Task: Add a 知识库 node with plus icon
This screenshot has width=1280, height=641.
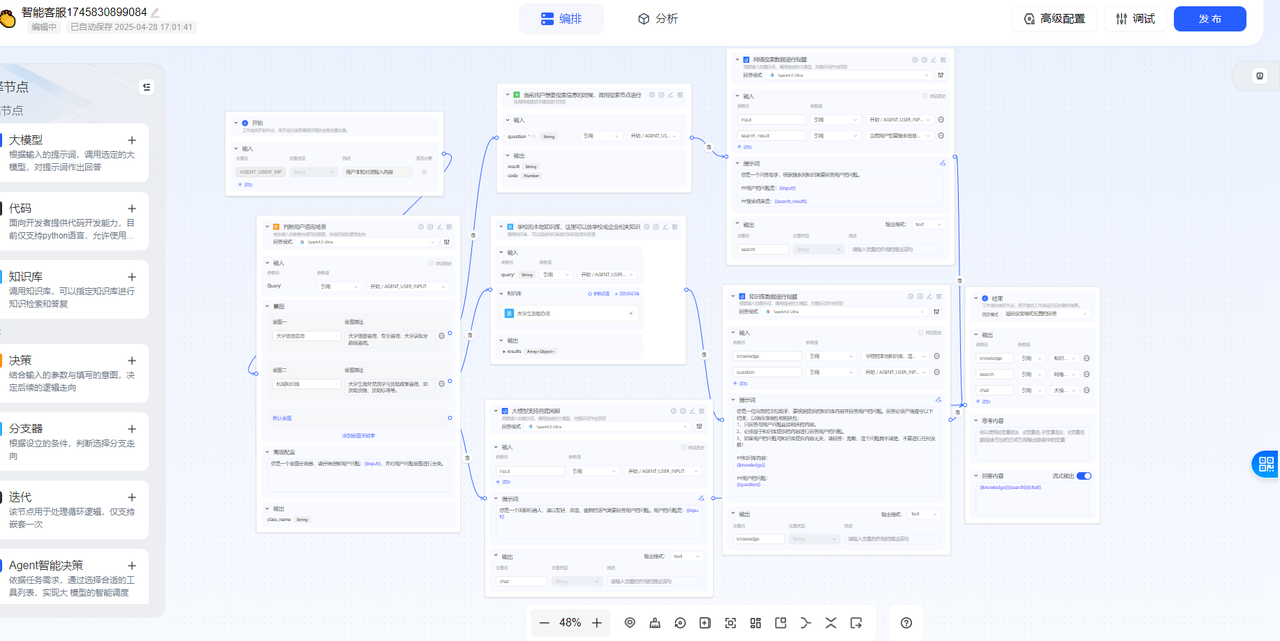Action: 131,277
